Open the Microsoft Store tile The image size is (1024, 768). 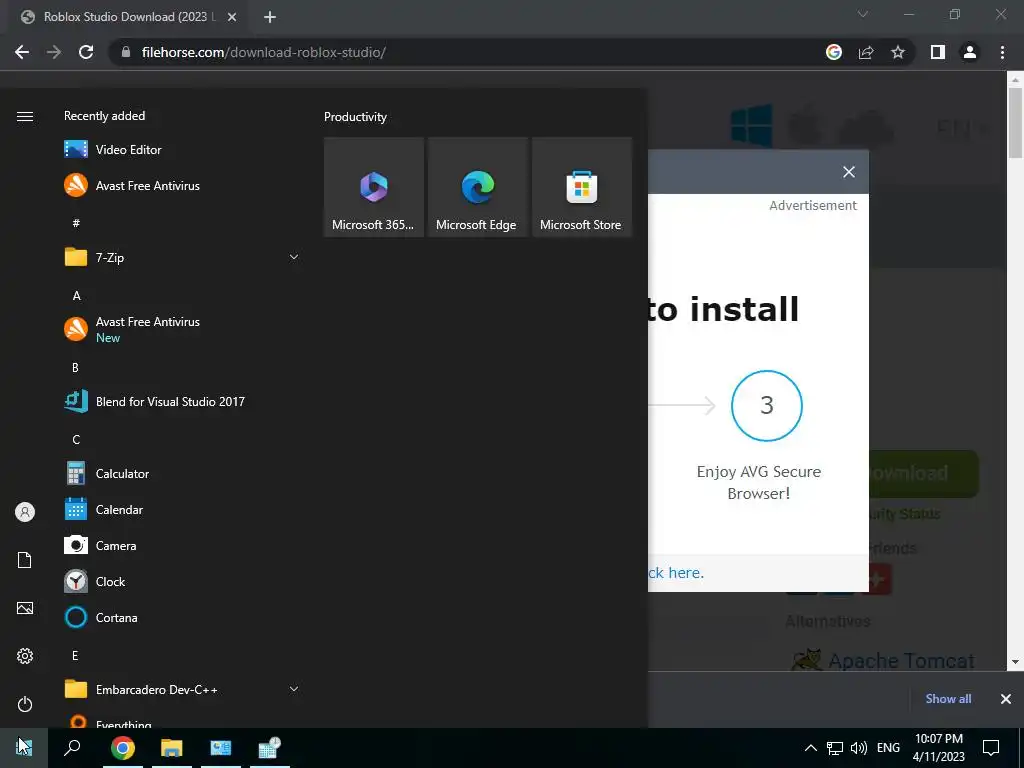(x=581, y=187)
